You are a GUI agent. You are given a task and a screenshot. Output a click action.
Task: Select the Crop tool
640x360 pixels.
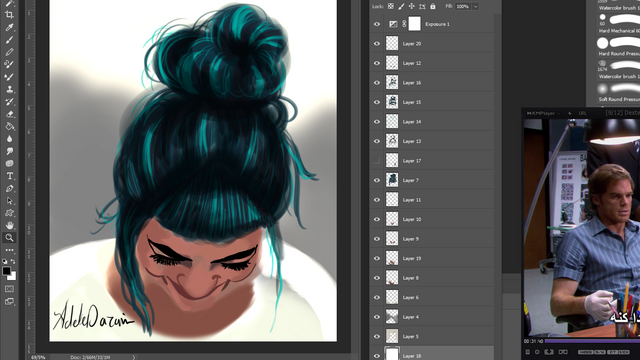pyautogui.click(x=9, y=15)
